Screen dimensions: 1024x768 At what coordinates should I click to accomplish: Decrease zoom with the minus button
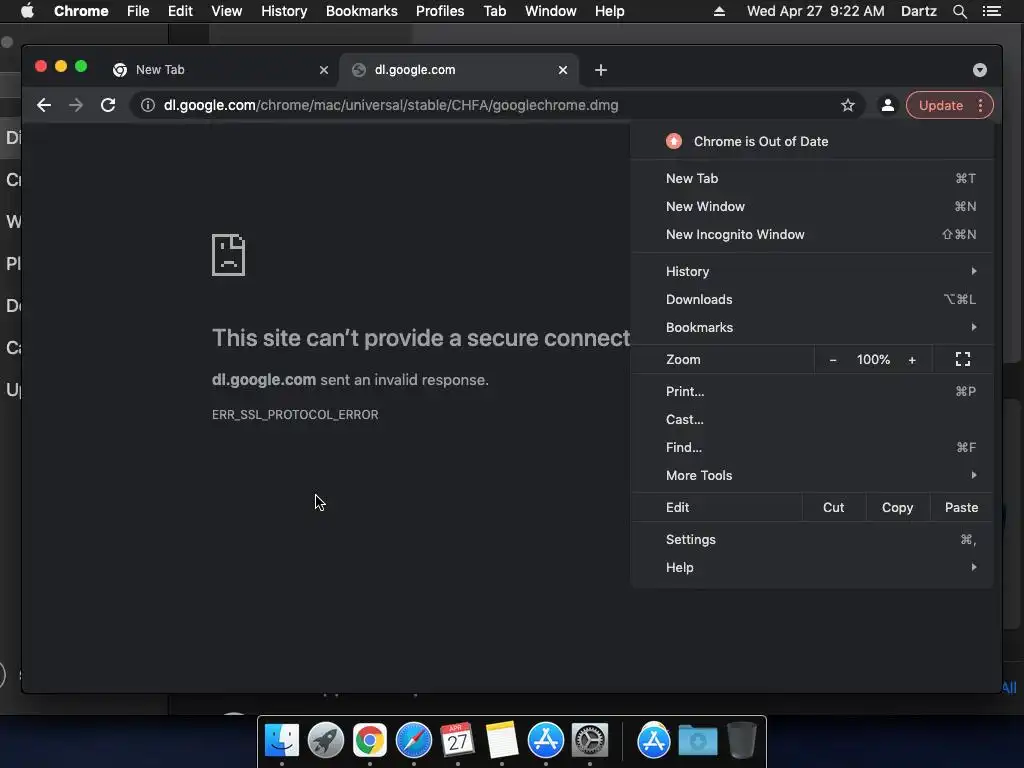(833, 360)
